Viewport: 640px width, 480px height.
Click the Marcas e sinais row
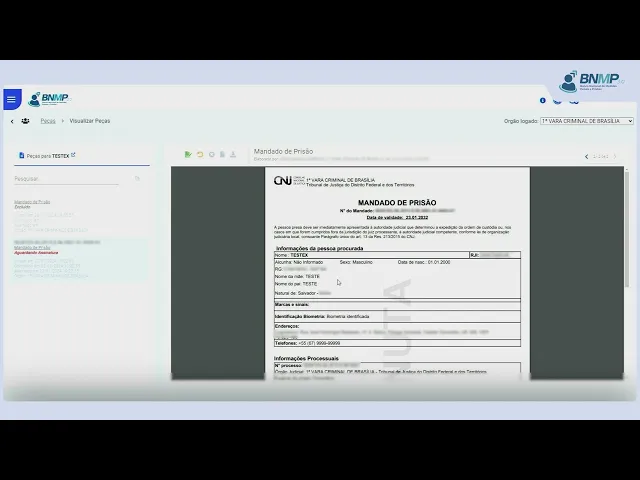point(397,304)
